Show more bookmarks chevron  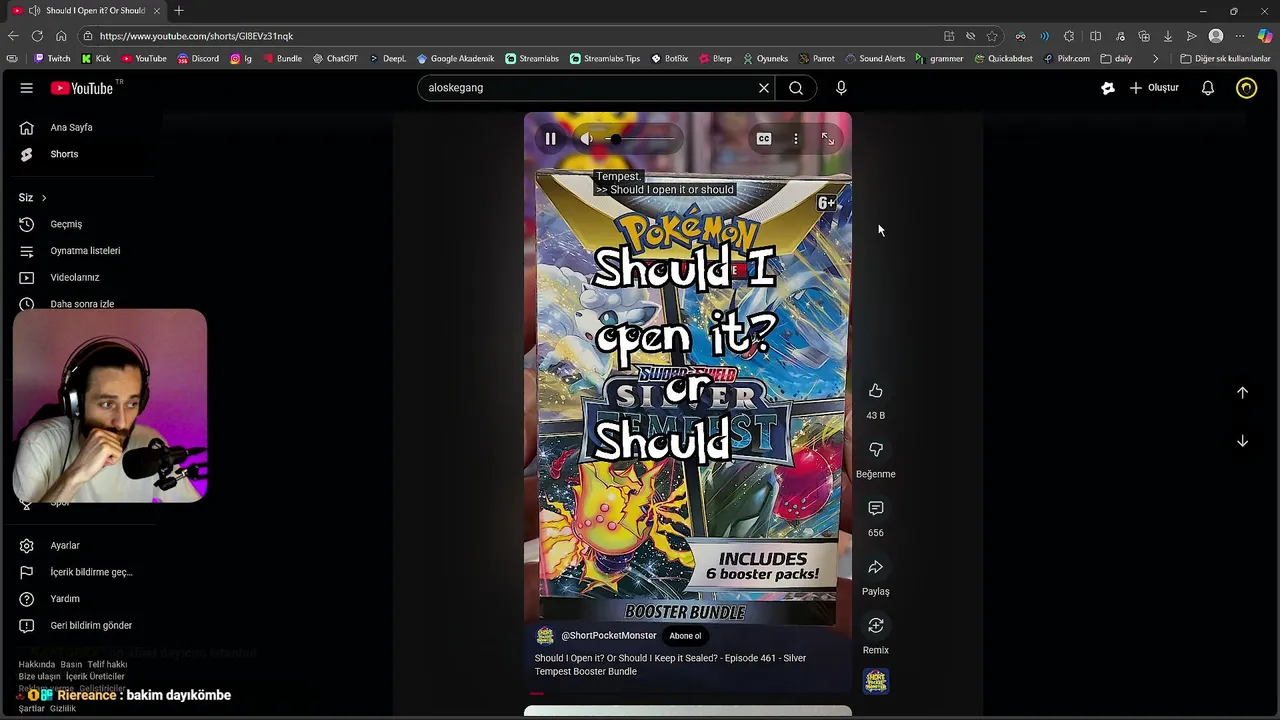(1156, 59)
